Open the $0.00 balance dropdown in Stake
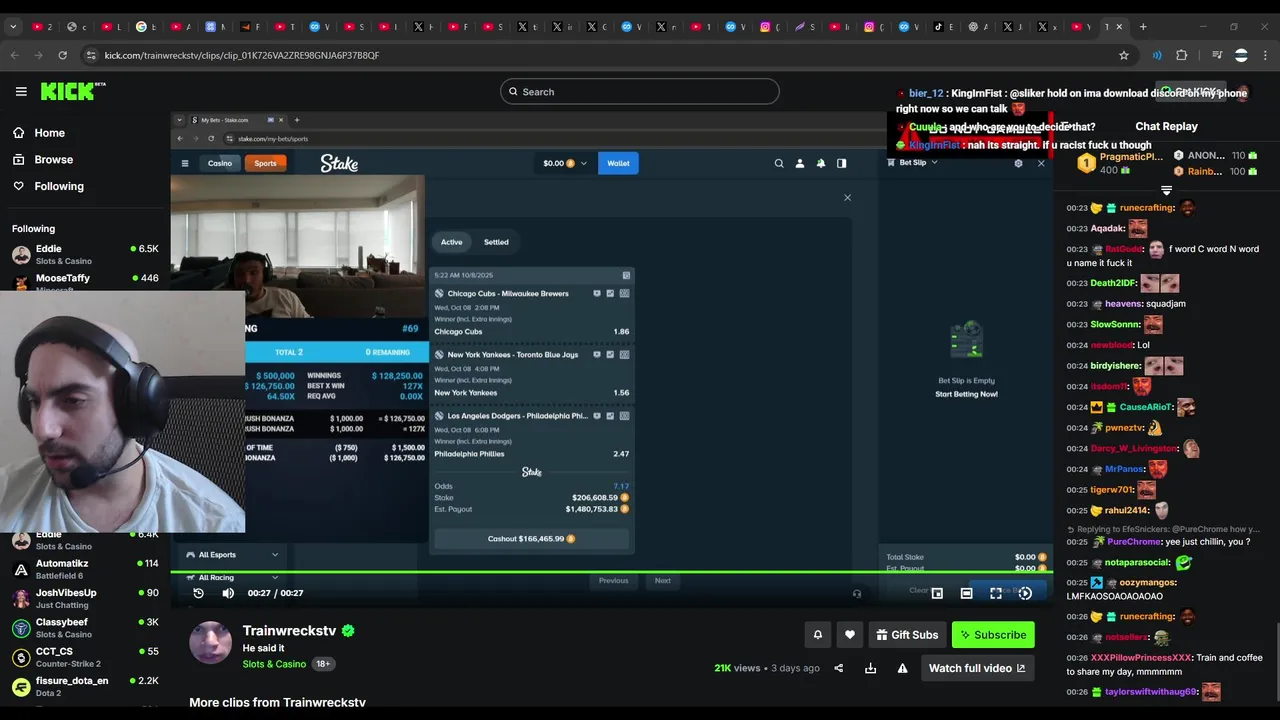Viewport: 1280px width, 720px height. 565,163
